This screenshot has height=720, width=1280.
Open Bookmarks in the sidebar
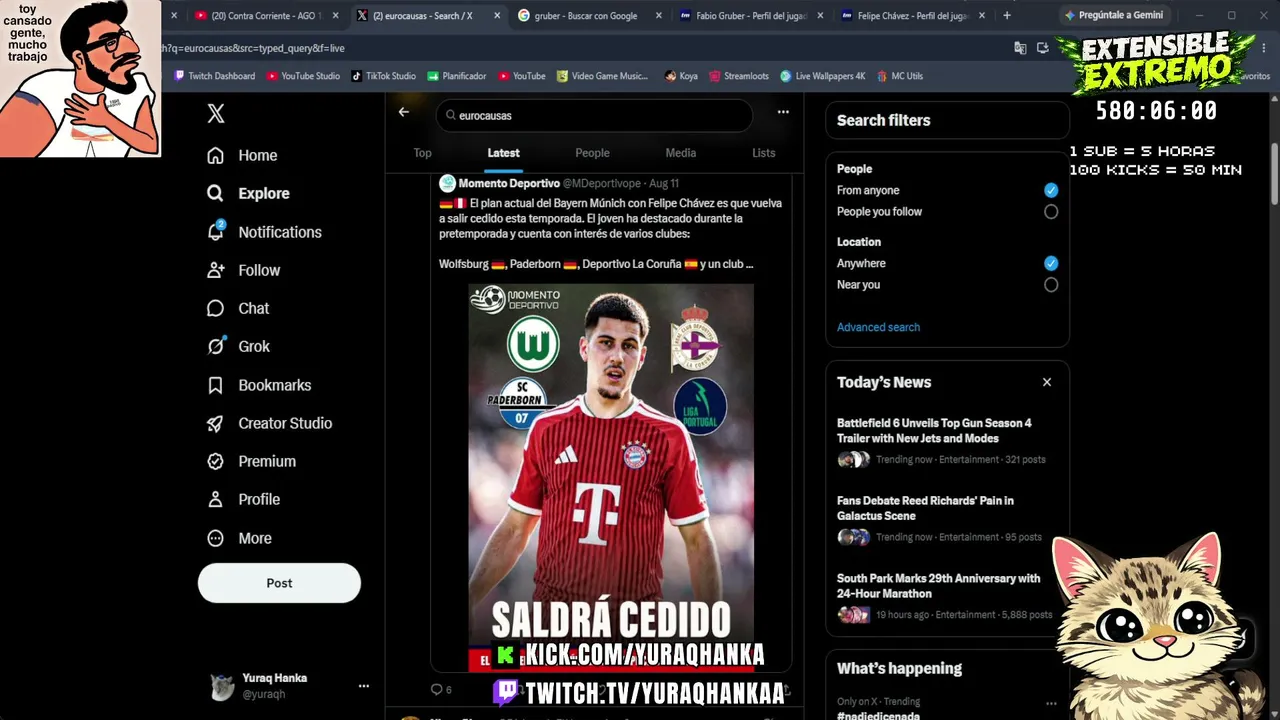259,385
